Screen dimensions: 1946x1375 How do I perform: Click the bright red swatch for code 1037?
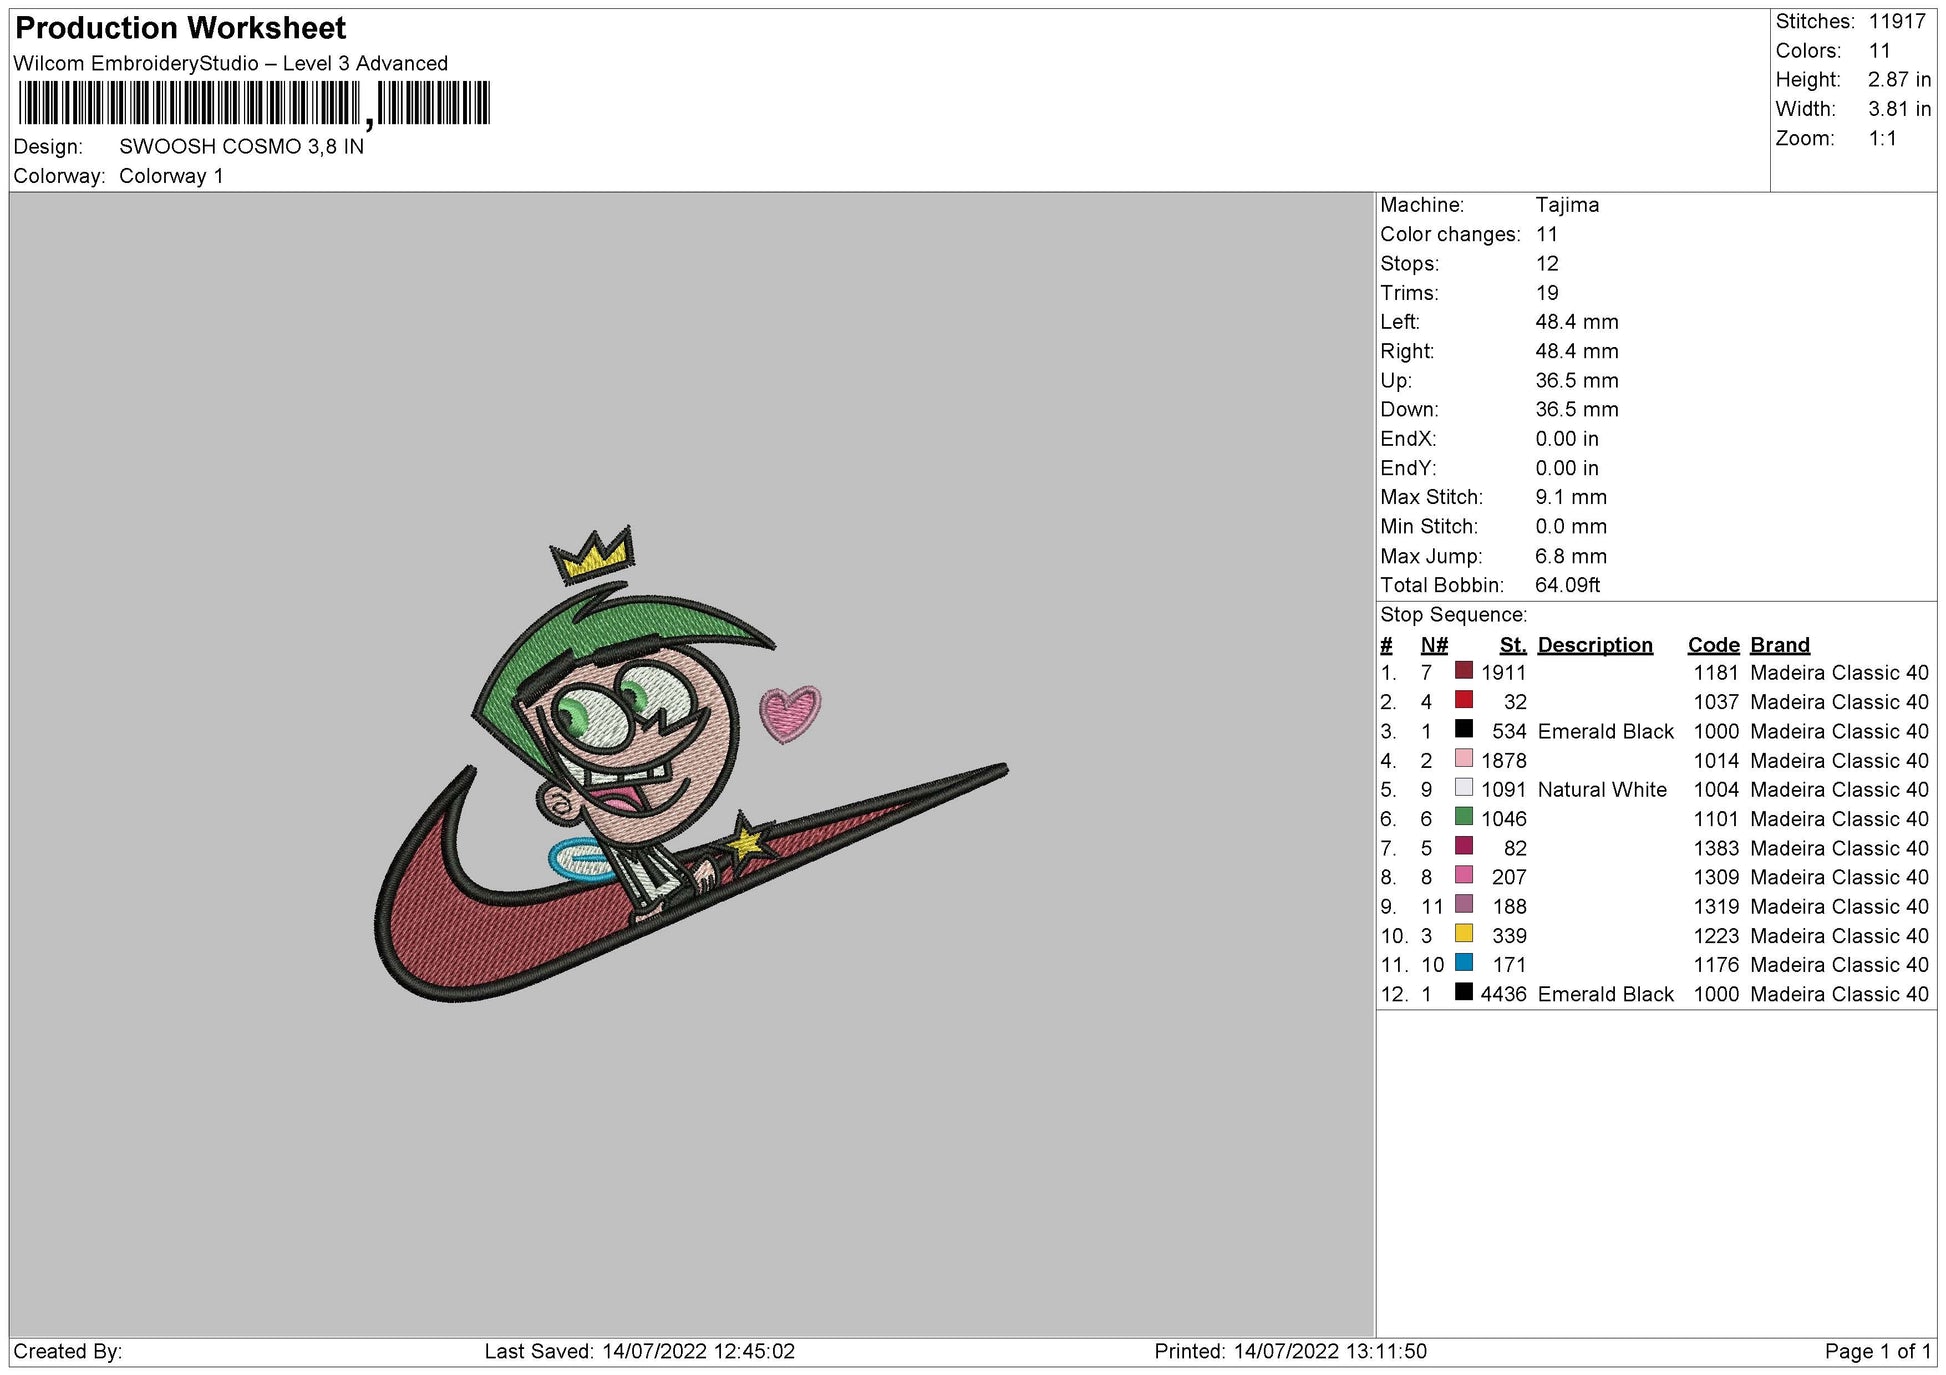click(x=1464, y=701)
